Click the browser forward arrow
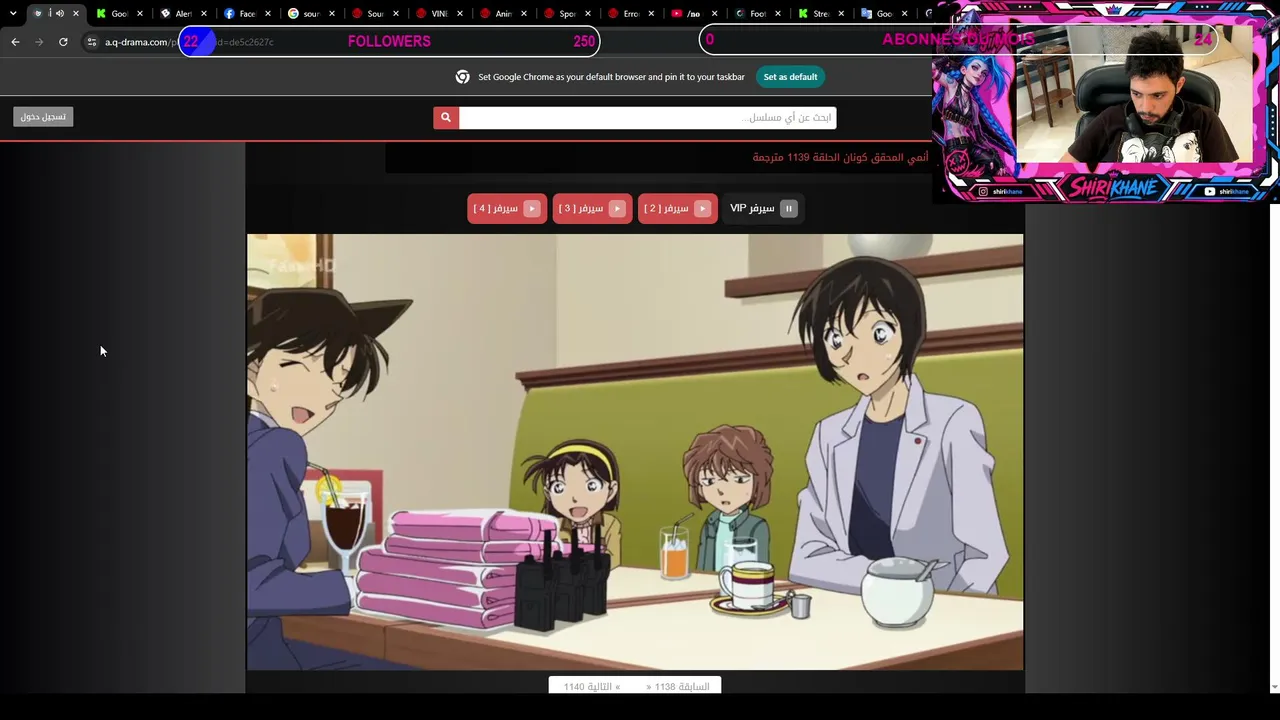The image size is (1280, 720). point(39,42)
